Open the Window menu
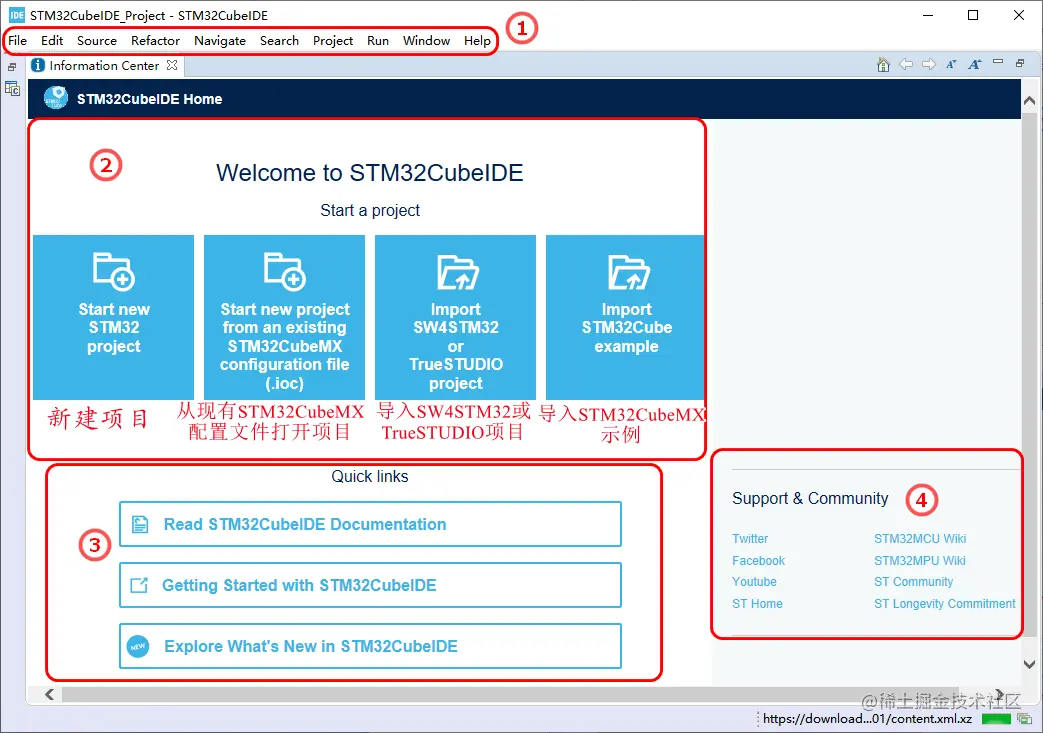 426,41
